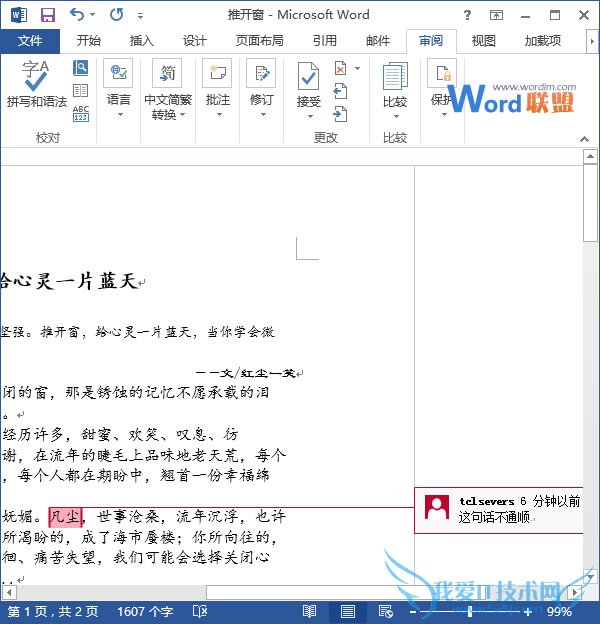This screenshot has width=600, height=624.
Task: Adjust the zoom slider handle
Action: click(470, 612)
